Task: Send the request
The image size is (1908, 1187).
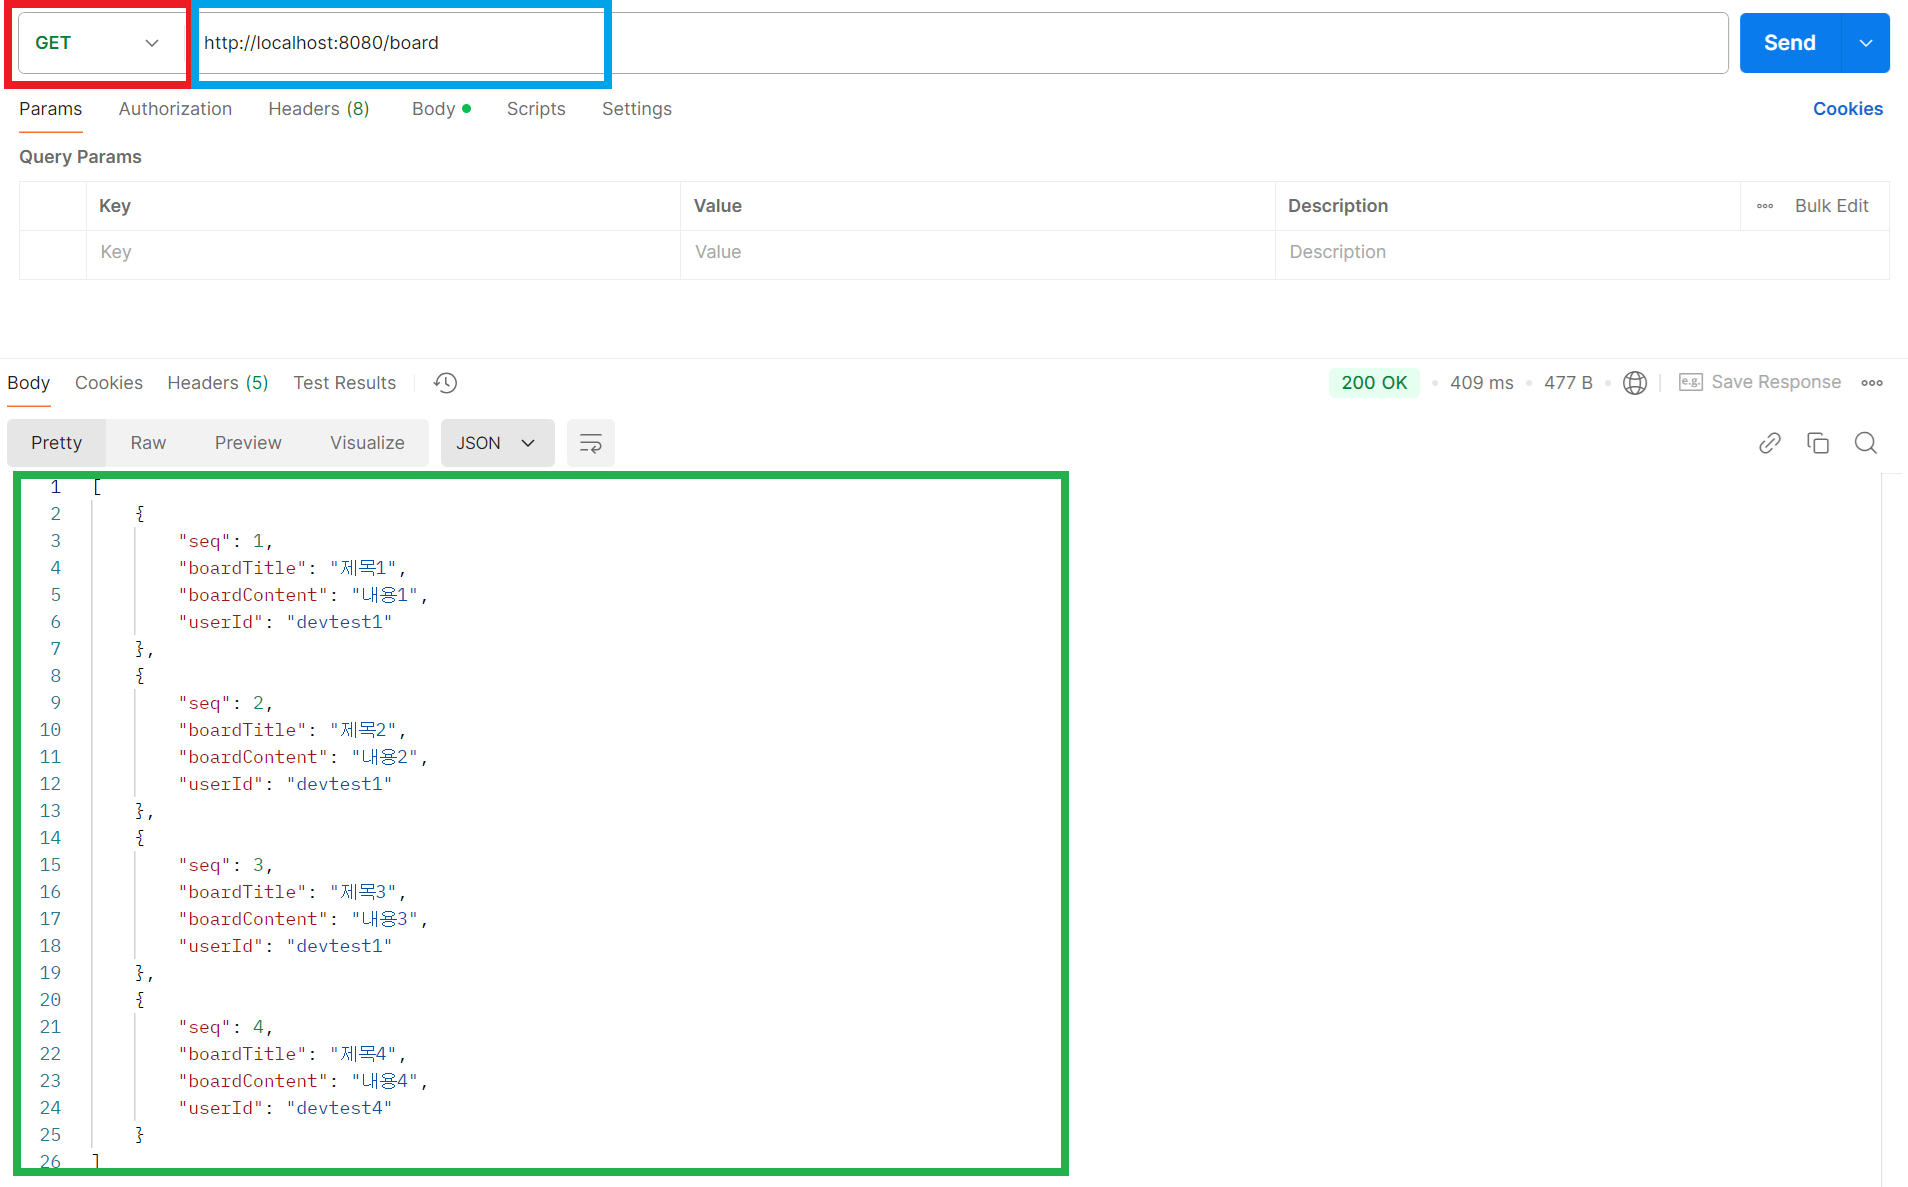Action: (x=1790, y=43)
